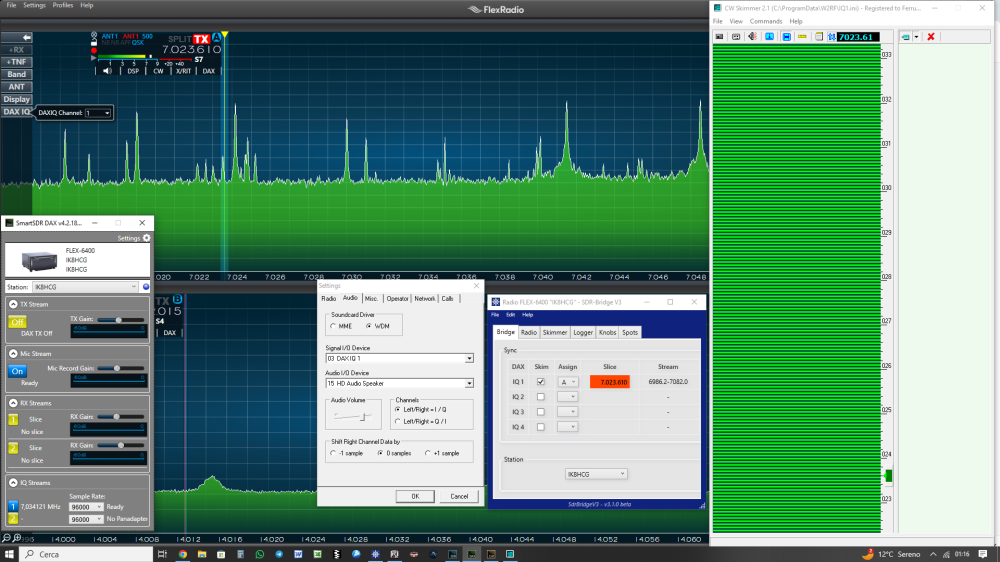The image size is (1000, 562).
Task: Open Microsoft Word from the taskbar
Action: [298, 554]
